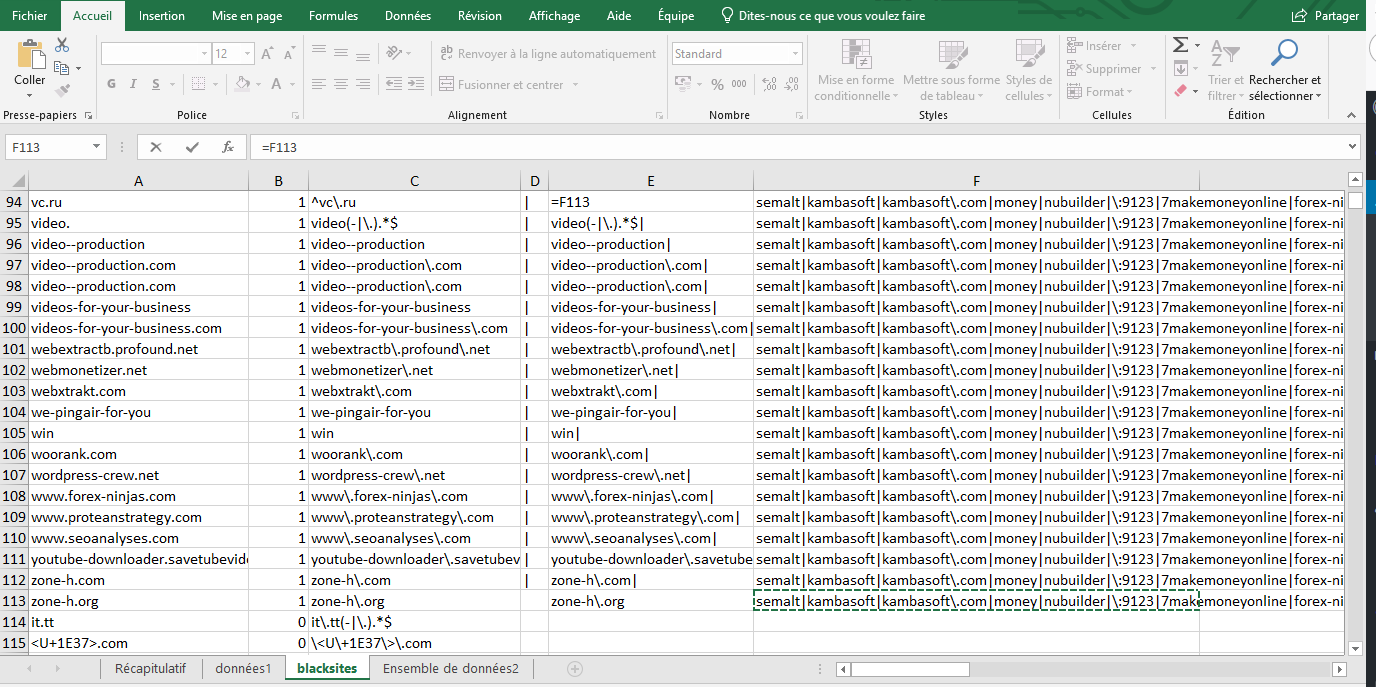
Task: Click the Format cells button
Action: [x=1098, y=92]
